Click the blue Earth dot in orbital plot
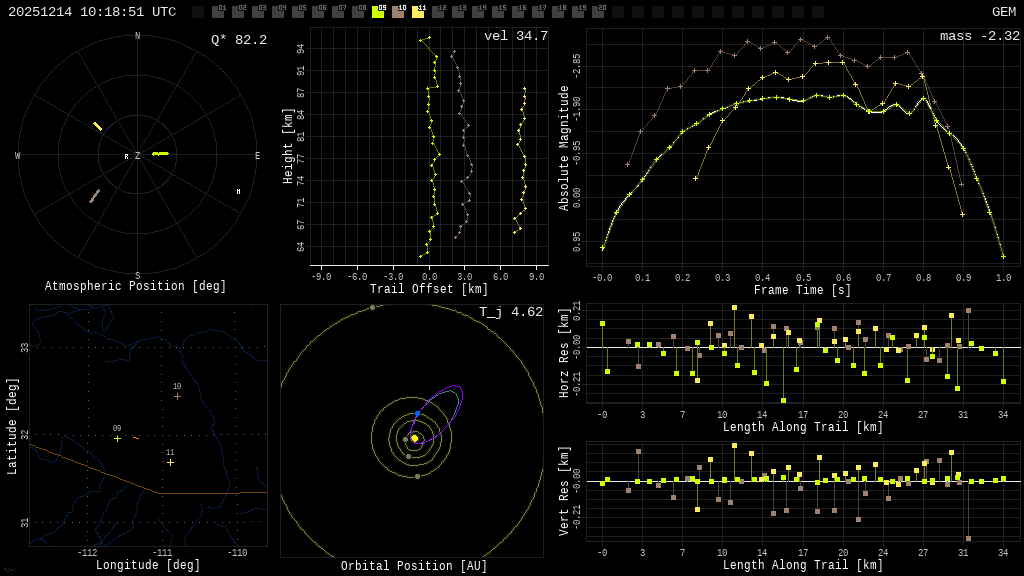The height and width of the screenshot is (576, 1024). [x=417, y=413]
